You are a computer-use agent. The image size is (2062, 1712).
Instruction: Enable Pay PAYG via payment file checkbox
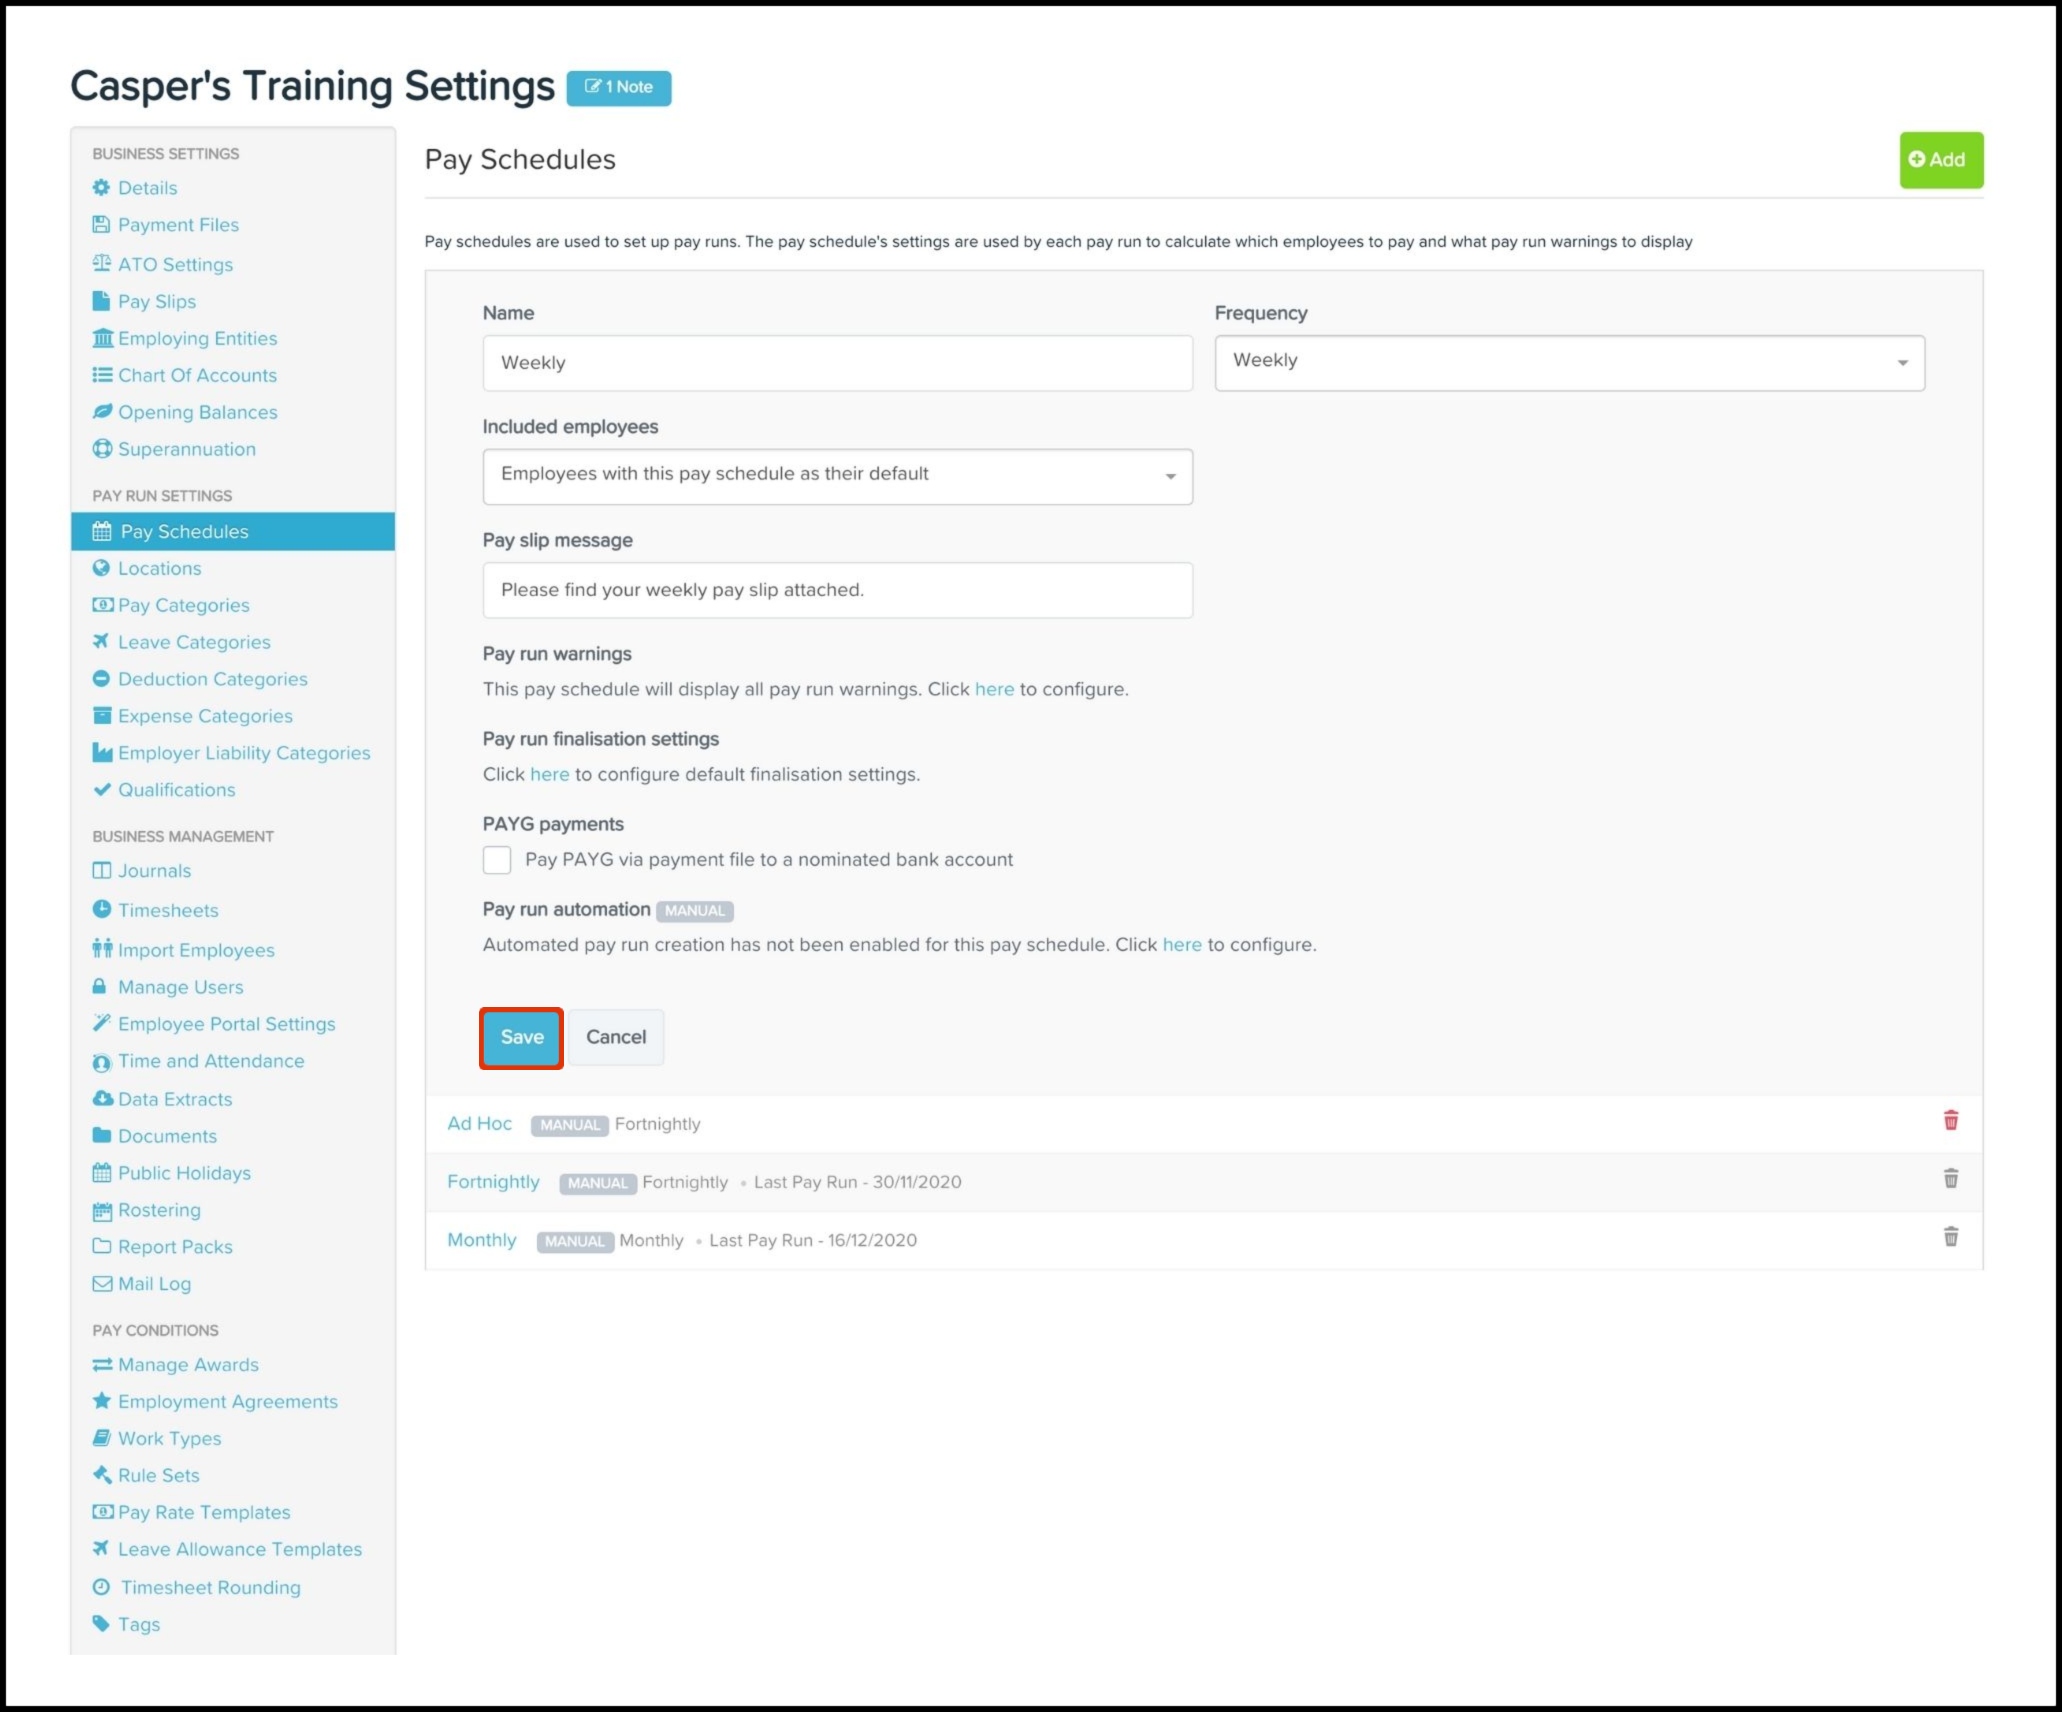[497, 860]
